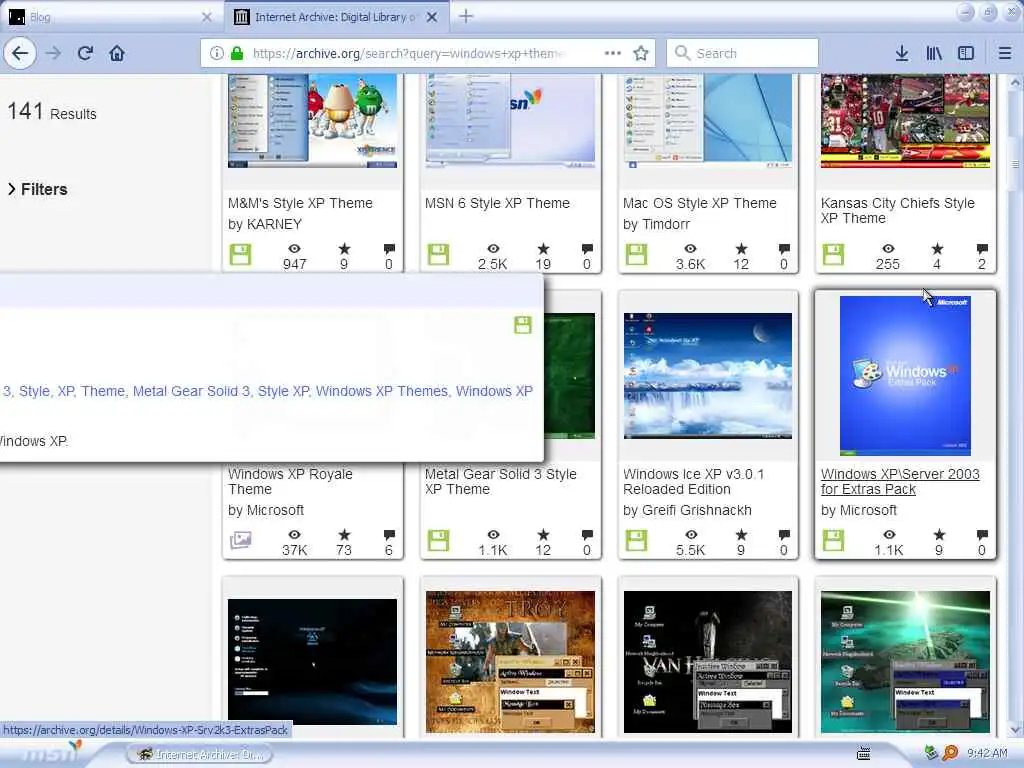Screen dimensions: 1024x768
Task: Open the downloads panel
Action: (902, 53)
